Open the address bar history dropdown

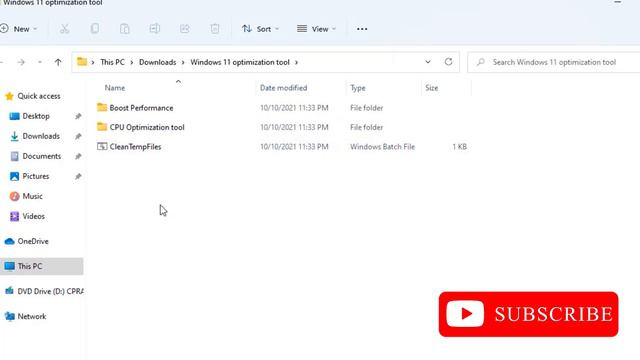click(x=428, y=62)
